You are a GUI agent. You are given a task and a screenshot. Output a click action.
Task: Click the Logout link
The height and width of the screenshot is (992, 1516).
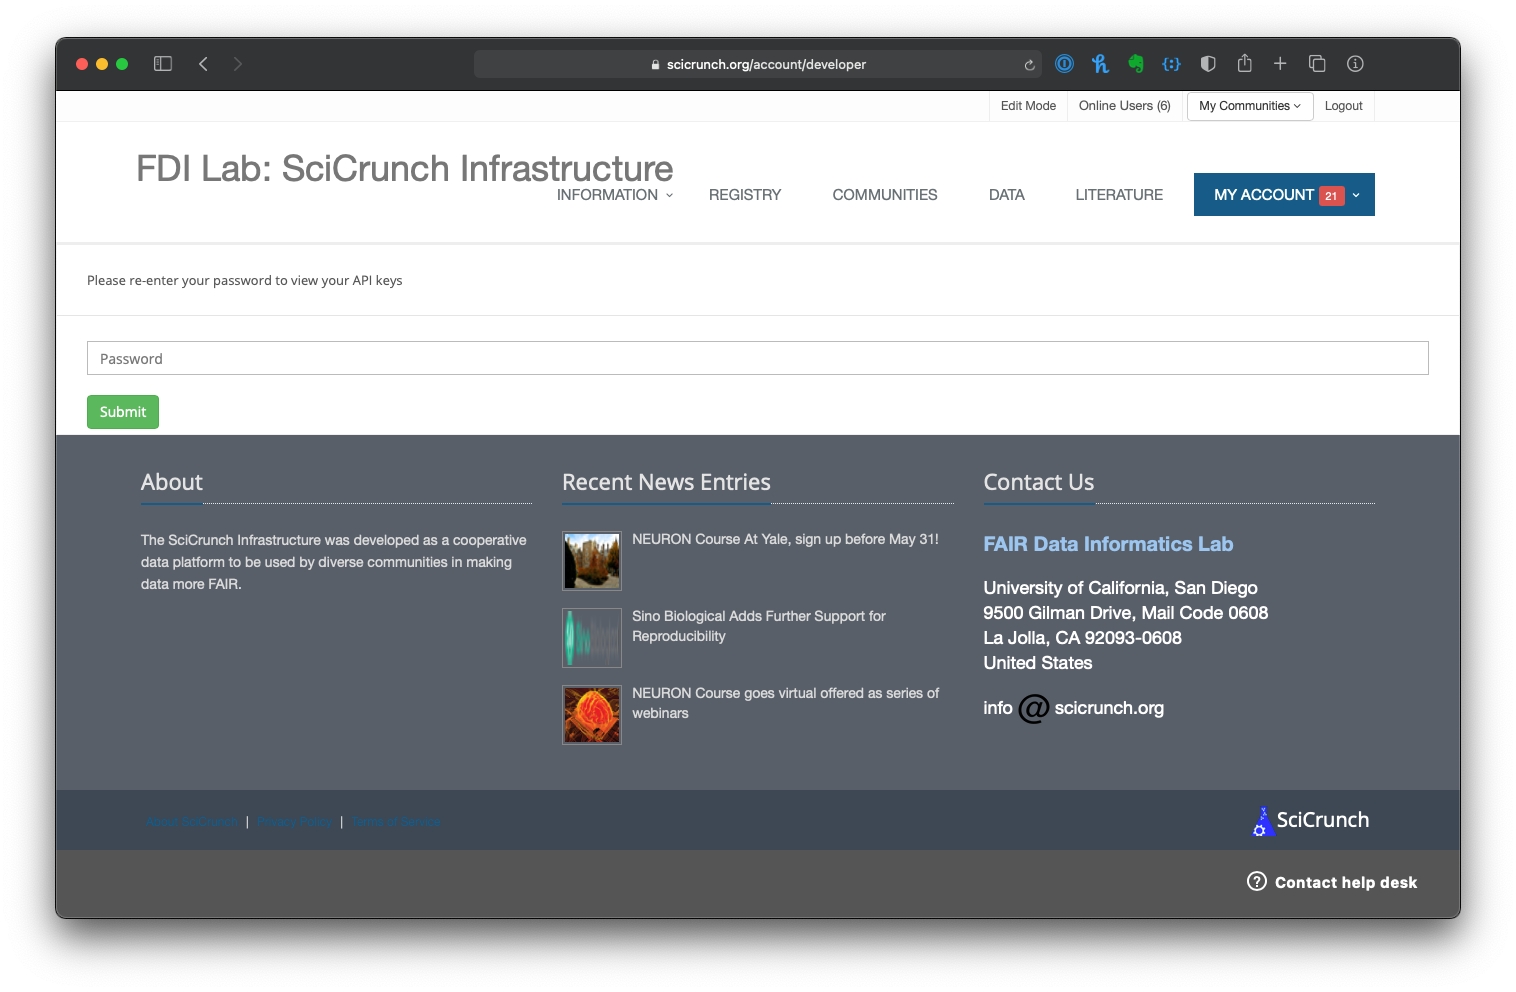[x=1343, y=106]
